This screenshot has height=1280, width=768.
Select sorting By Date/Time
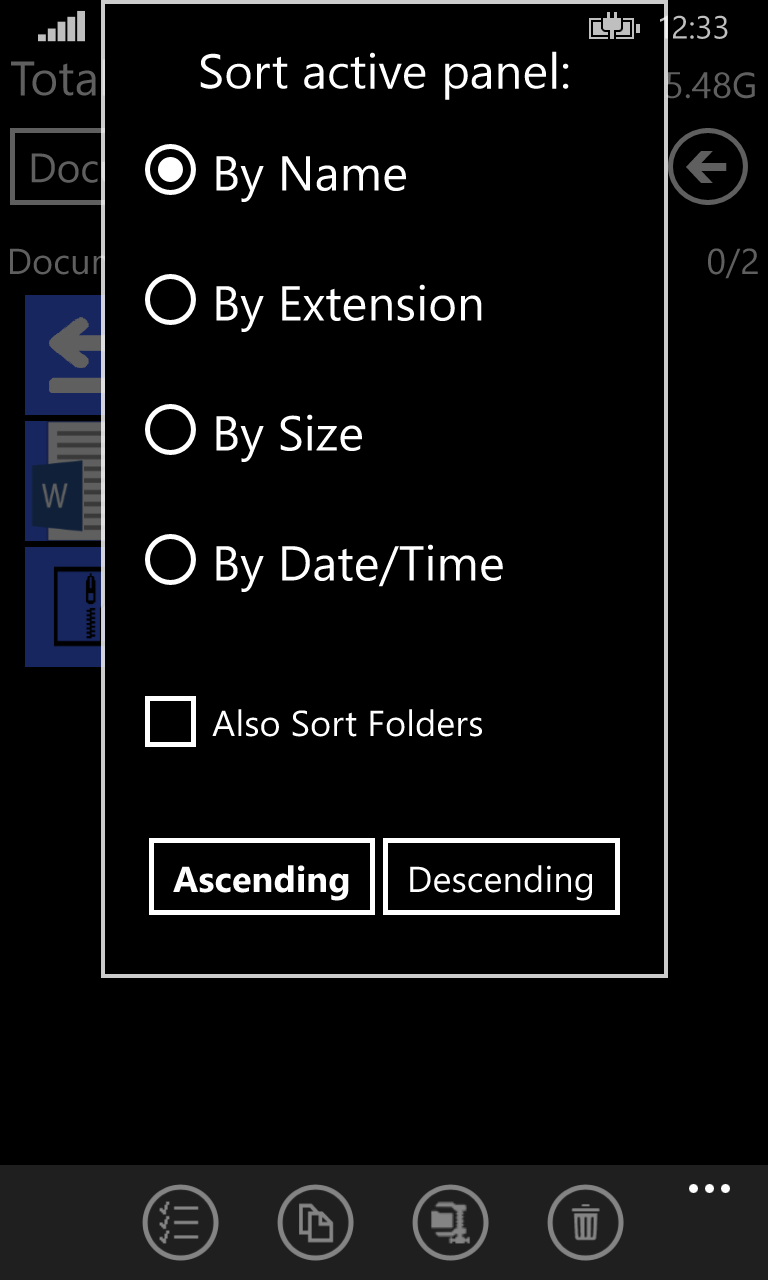pyautogui.click(x=170, y=561)
